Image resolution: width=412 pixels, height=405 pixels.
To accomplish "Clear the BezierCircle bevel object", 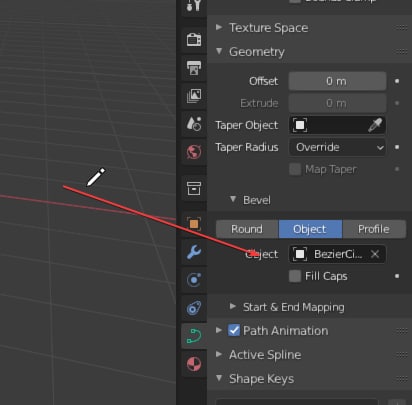I will click(x=375, y=254).
